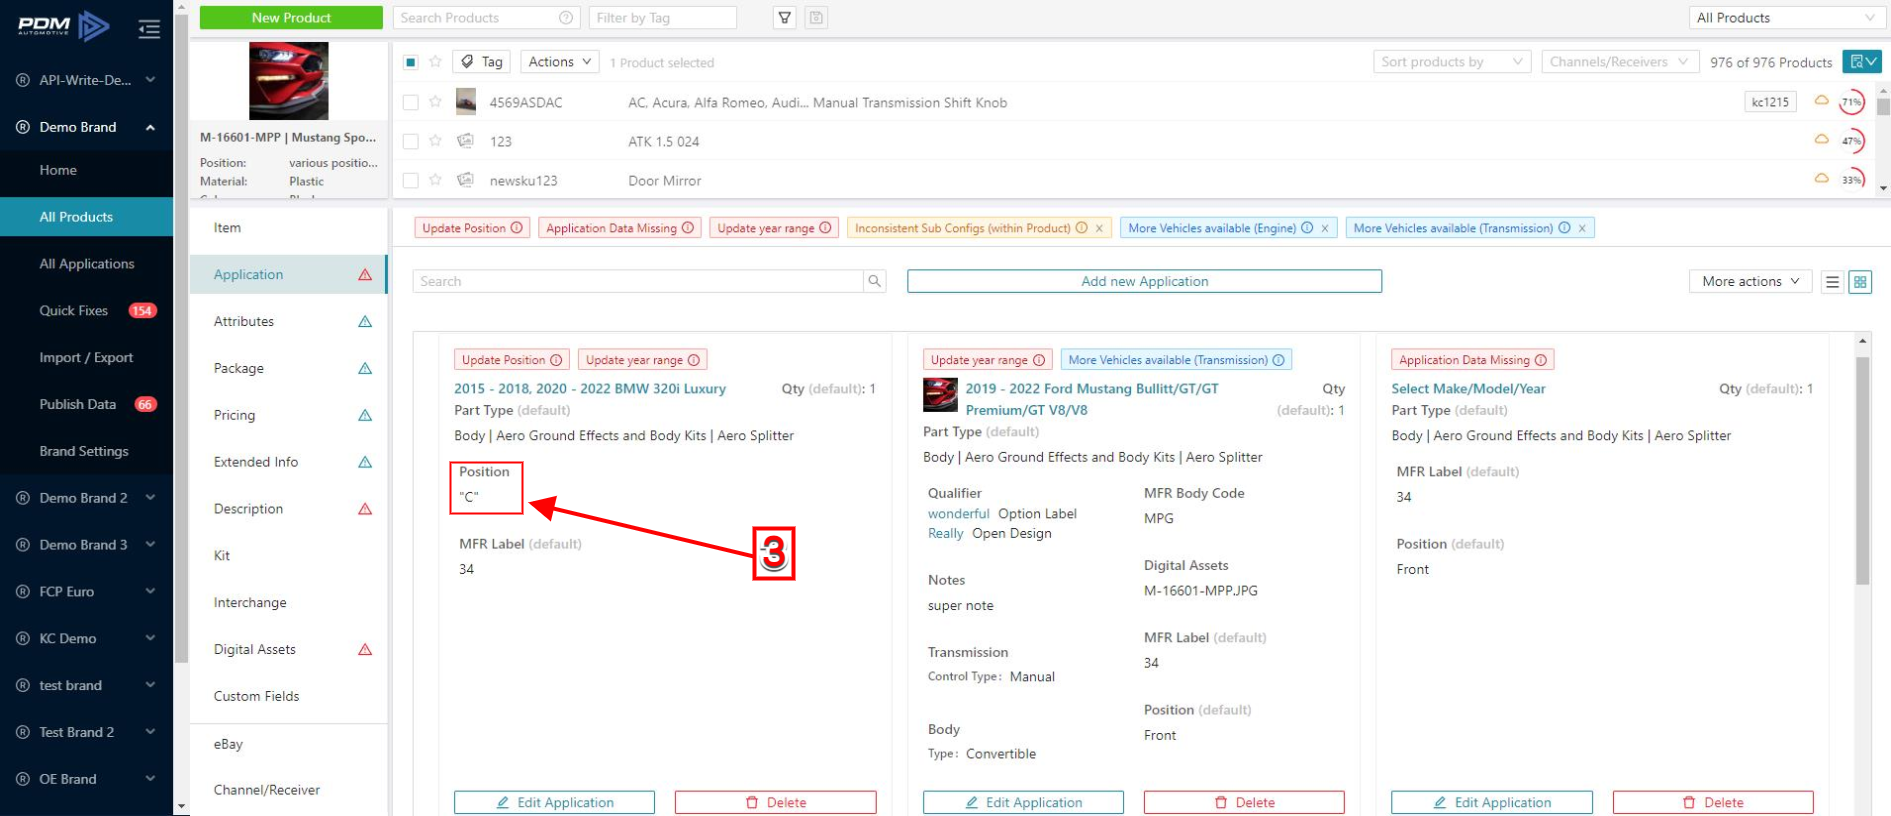Viewport: 1891px width, 816px height.
Task: Switch to list view layout icon
Action: (1832, 282)
